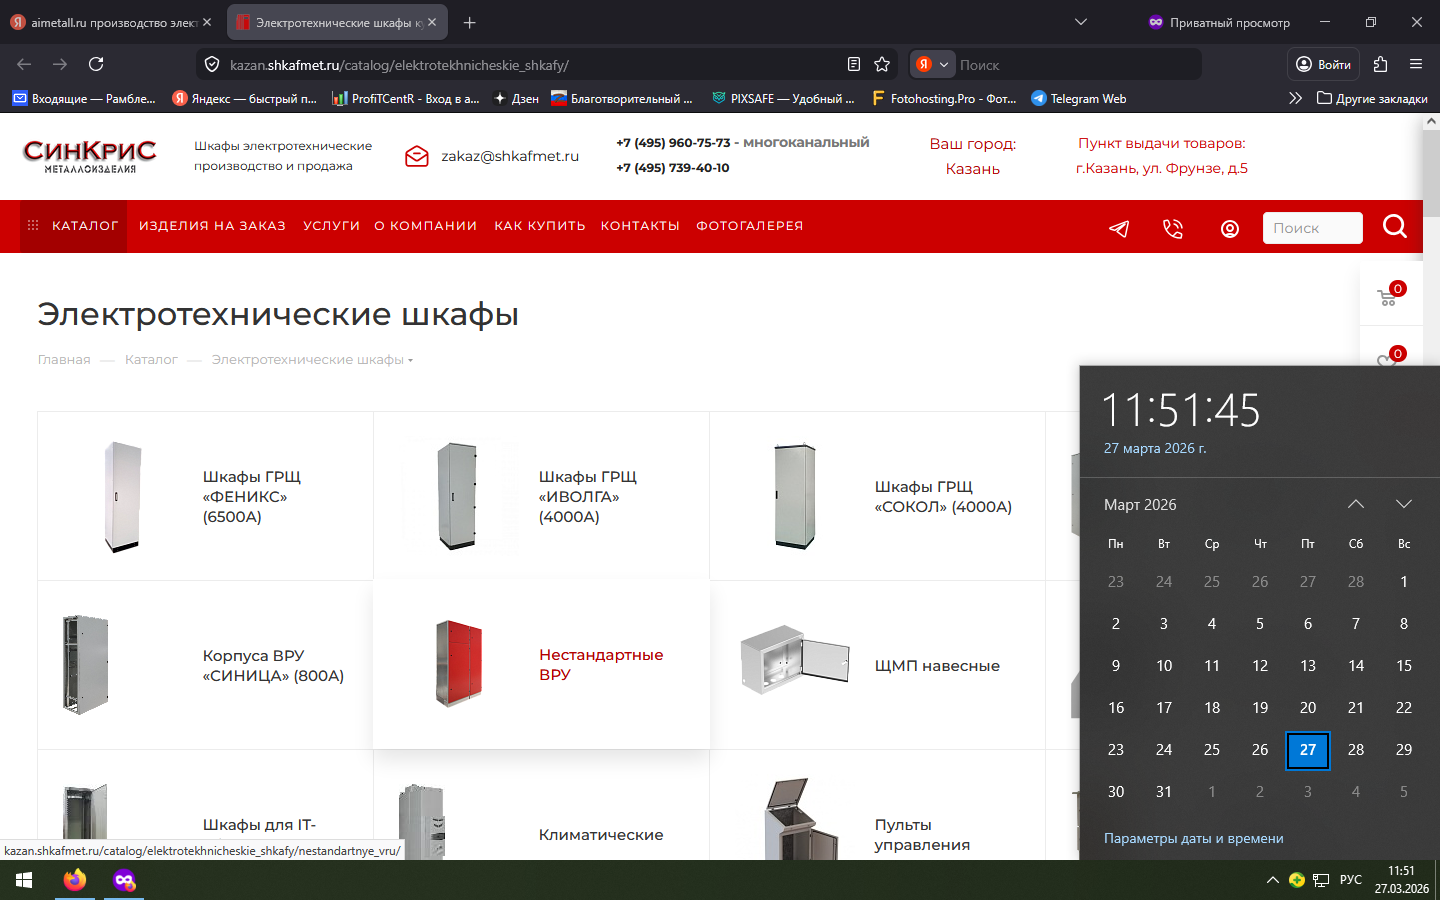Click the Шкафы ГРЩ «ФЕНИКС» cabinet image
Viewport: 1440px width, 900px height.
(x=123, y=497)
